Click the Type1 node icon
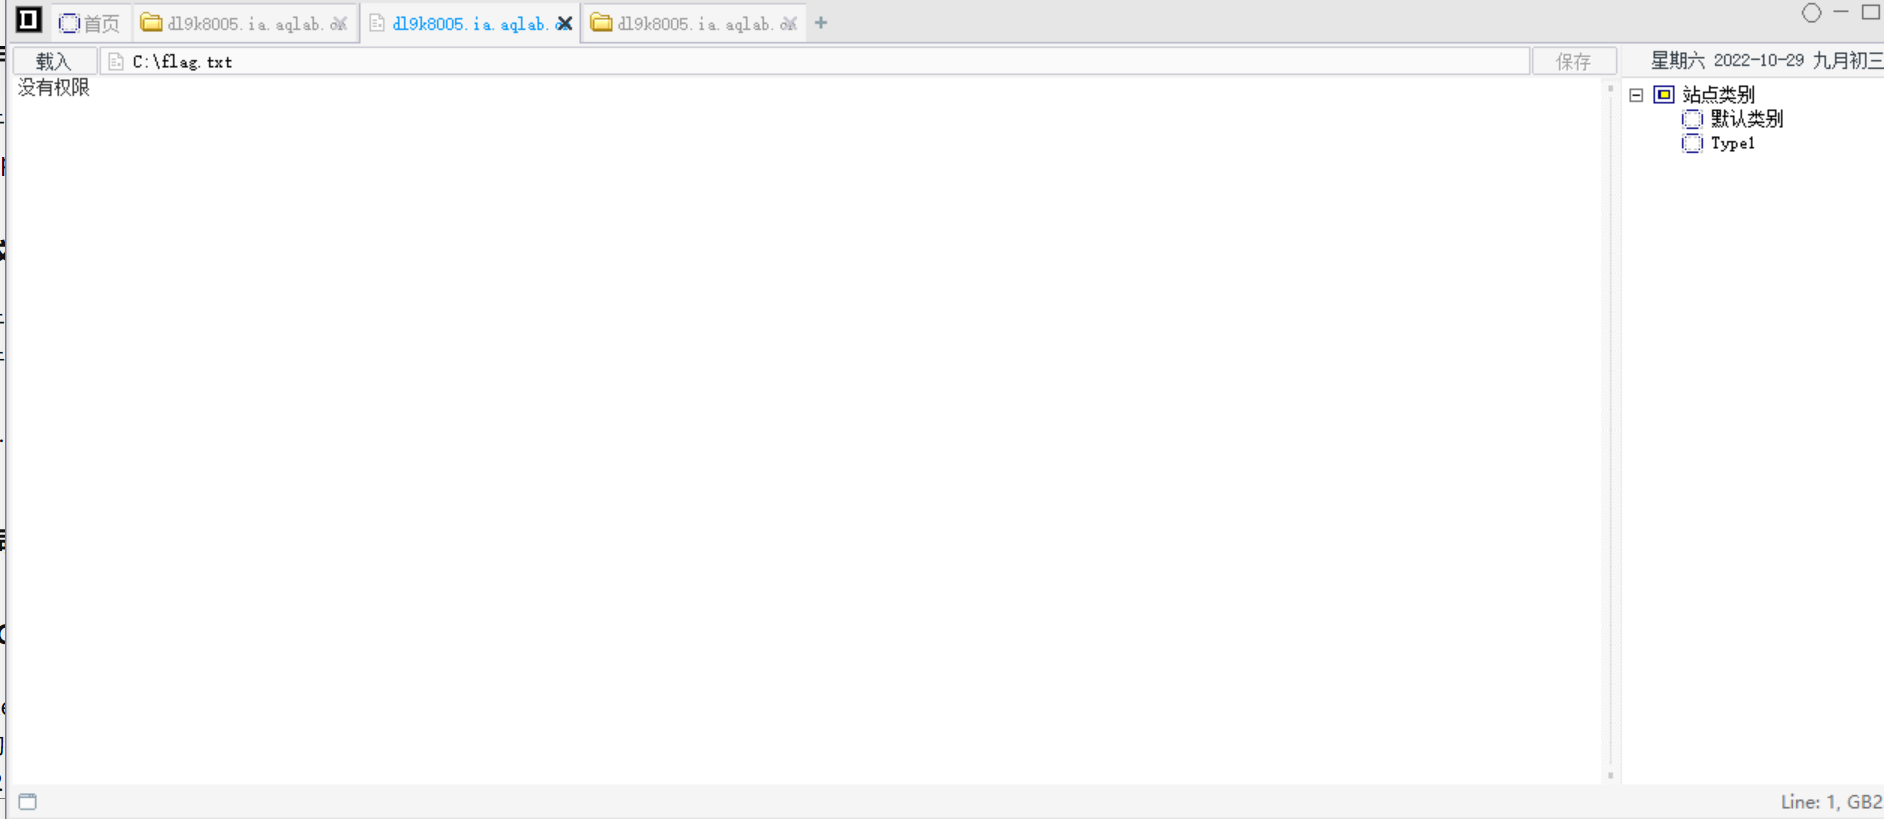The width and height of the screenshot is (1884, 819). pos(1692,143)
